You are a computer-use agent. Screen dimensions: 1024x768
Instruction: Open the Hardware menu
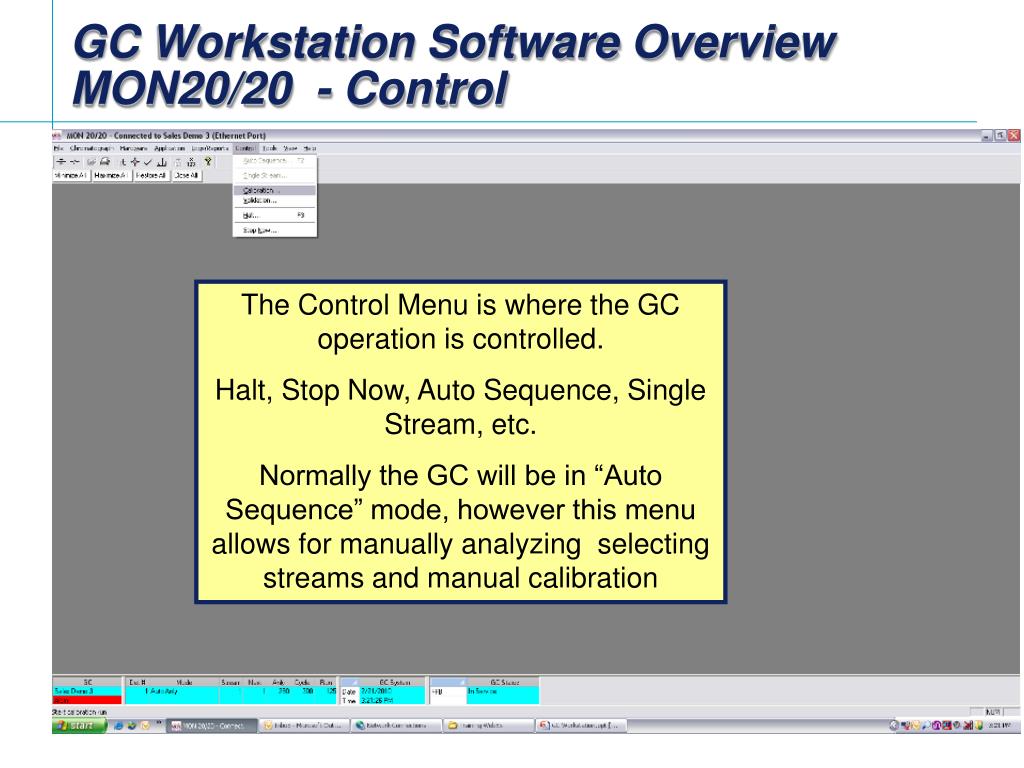tap(134, 148)
